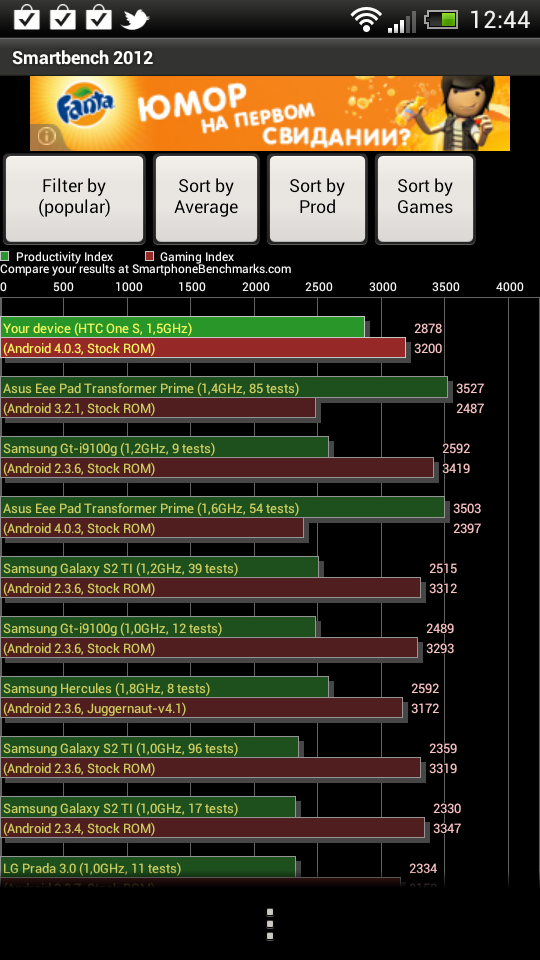The height and width of the screenshot is (960, 540).
Task: Tap the Twitter bird status icon
Action: coord(135,20)
